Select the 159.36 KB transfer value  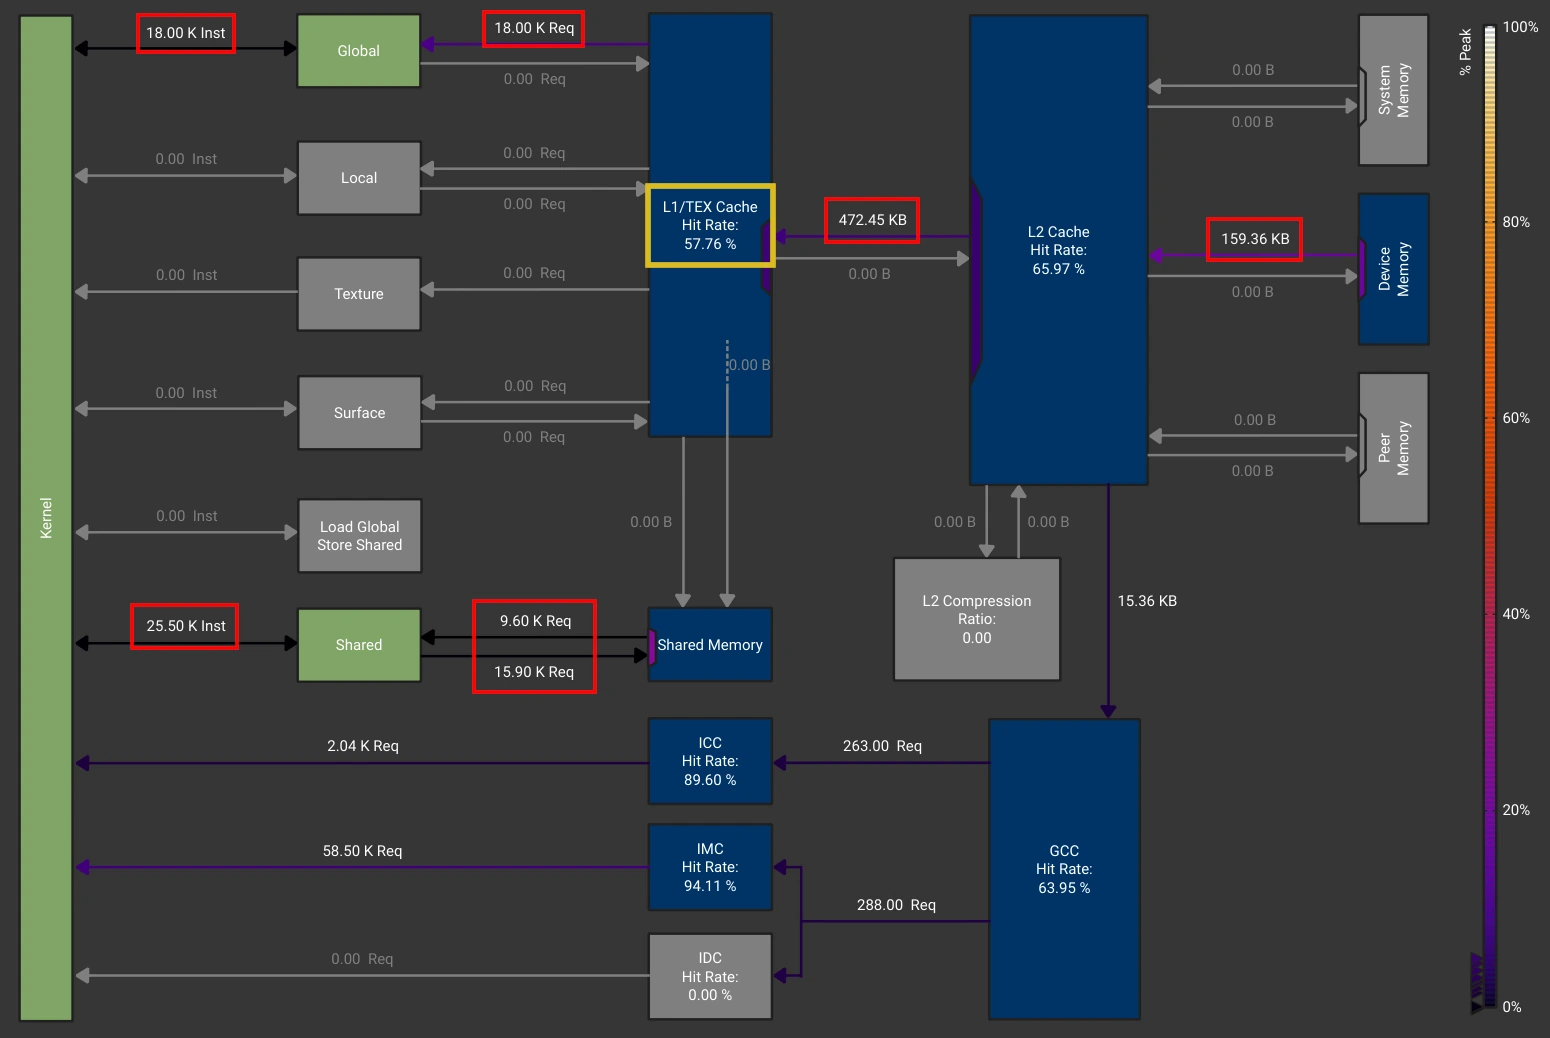(1255, 239)
